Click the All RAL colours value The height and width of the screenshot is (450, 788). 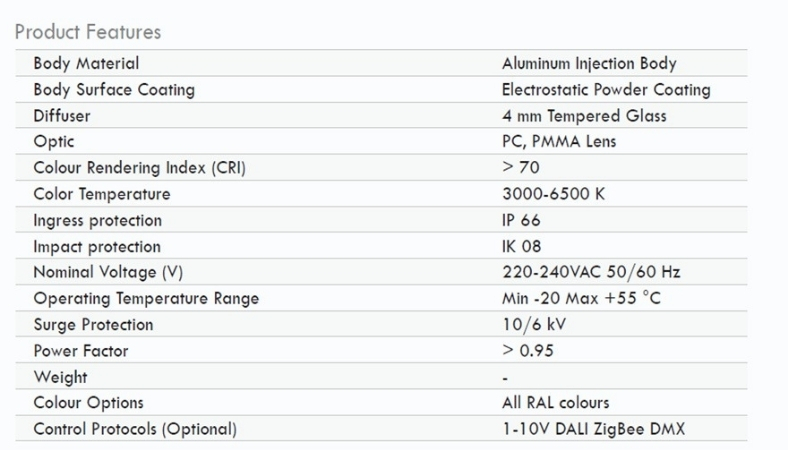click(x=555, y=403)
